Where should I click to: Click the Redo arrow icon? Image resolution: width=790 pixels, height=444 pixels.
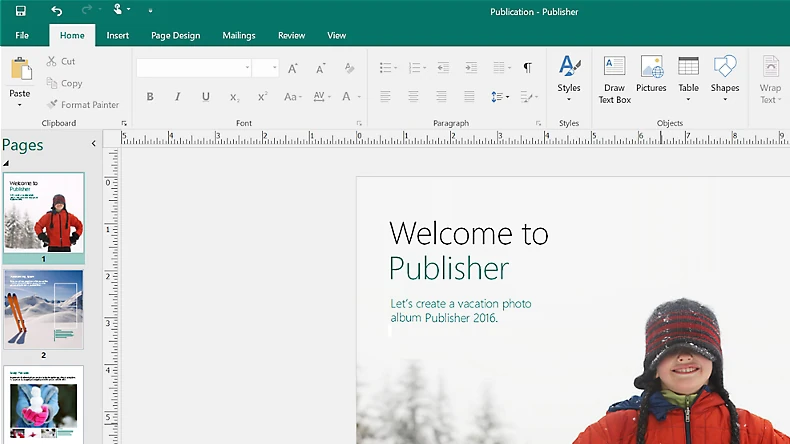point(87,10)
